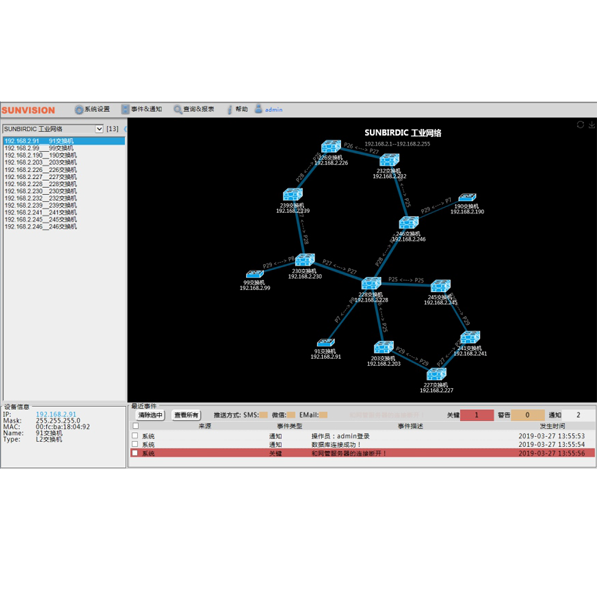Select the 203交换机 switch node in topology
This screenshot has height=600, width=600.
tap(384, 347)
